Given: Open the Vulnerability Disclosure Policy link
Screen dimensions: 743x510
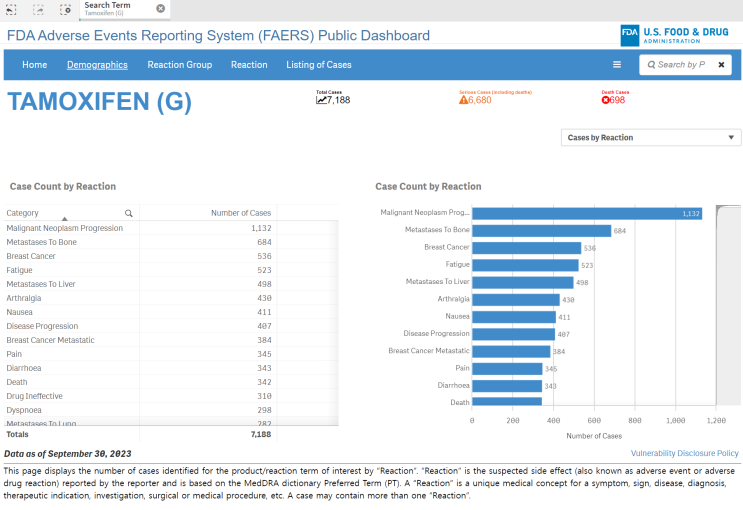Looking at the screenshot, I should click(684, 453).
